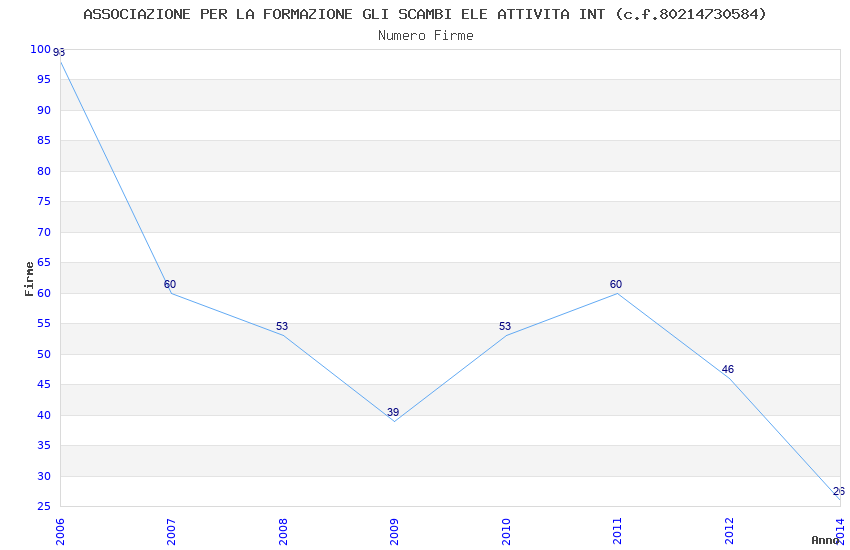Click the y-axis value 70
Viewport: 850px width, 550px height.
point(44,232)
